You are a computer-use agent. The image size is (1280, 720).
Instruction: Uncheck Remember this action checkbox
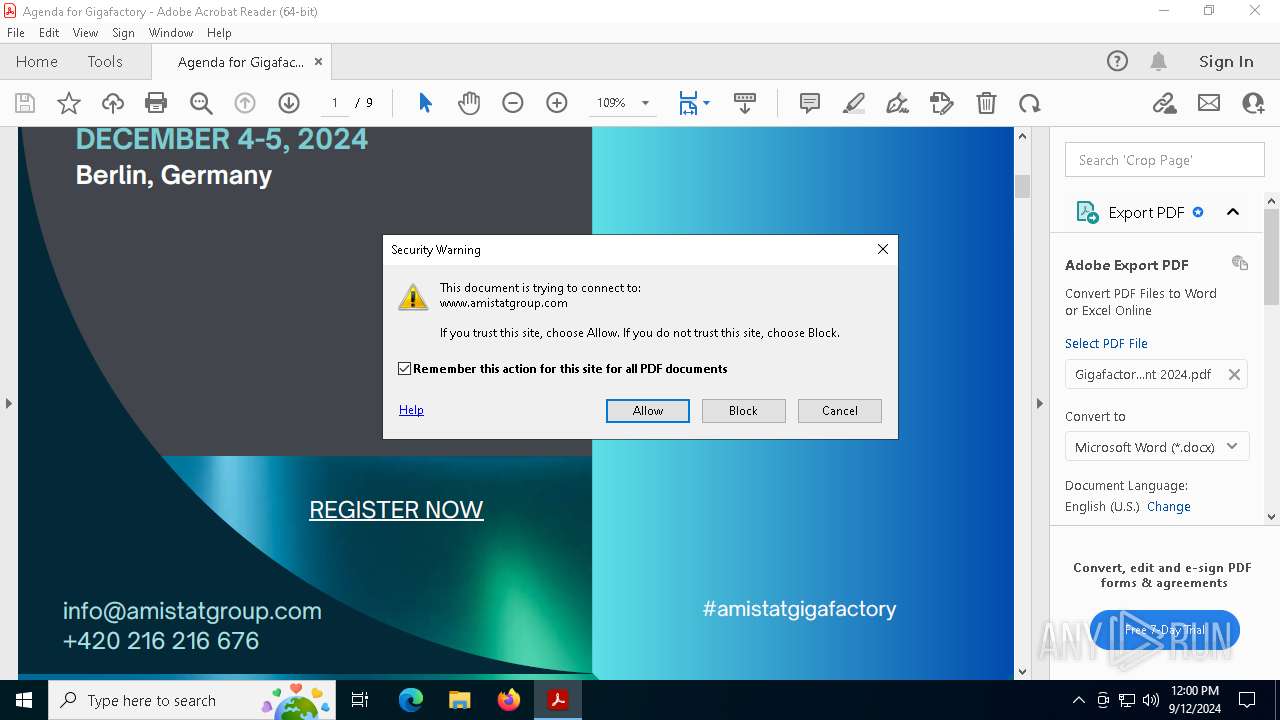tap(405, 369)
